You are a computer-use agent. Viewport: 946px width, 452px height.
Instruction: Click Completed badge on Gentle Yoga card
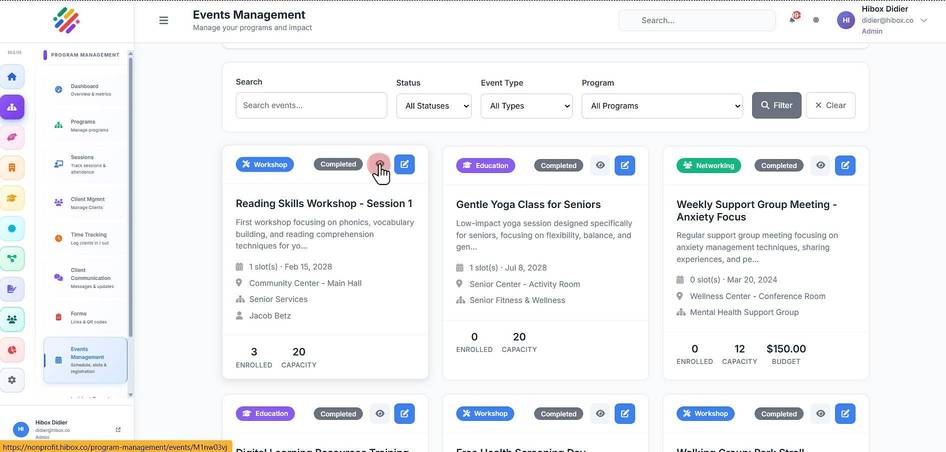pos(559,165)
